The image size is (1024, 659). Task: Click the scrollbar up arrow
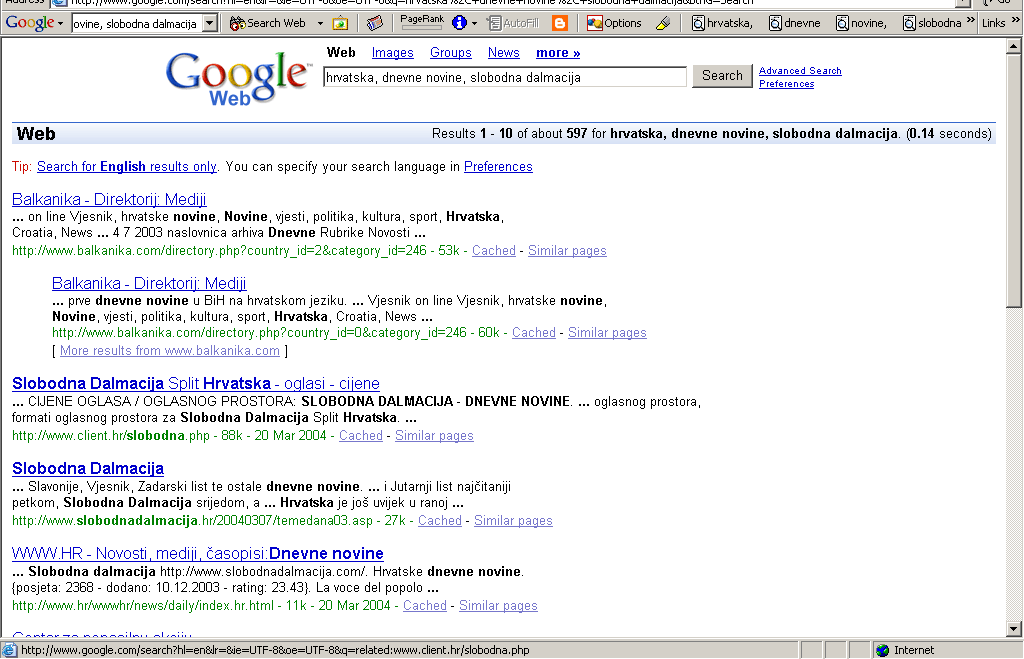(1014, 46)
